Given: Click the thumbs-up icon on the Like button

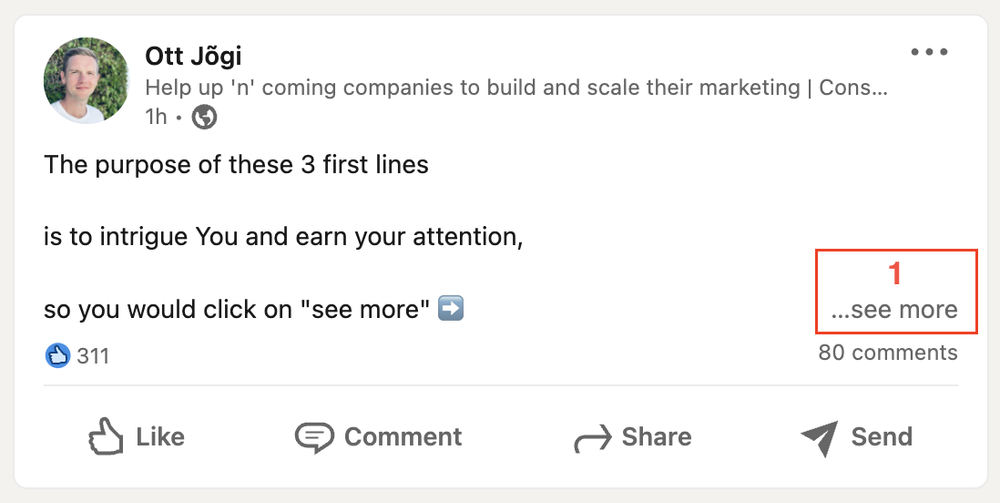Looking at the screenshot, I should coord(106,437).
